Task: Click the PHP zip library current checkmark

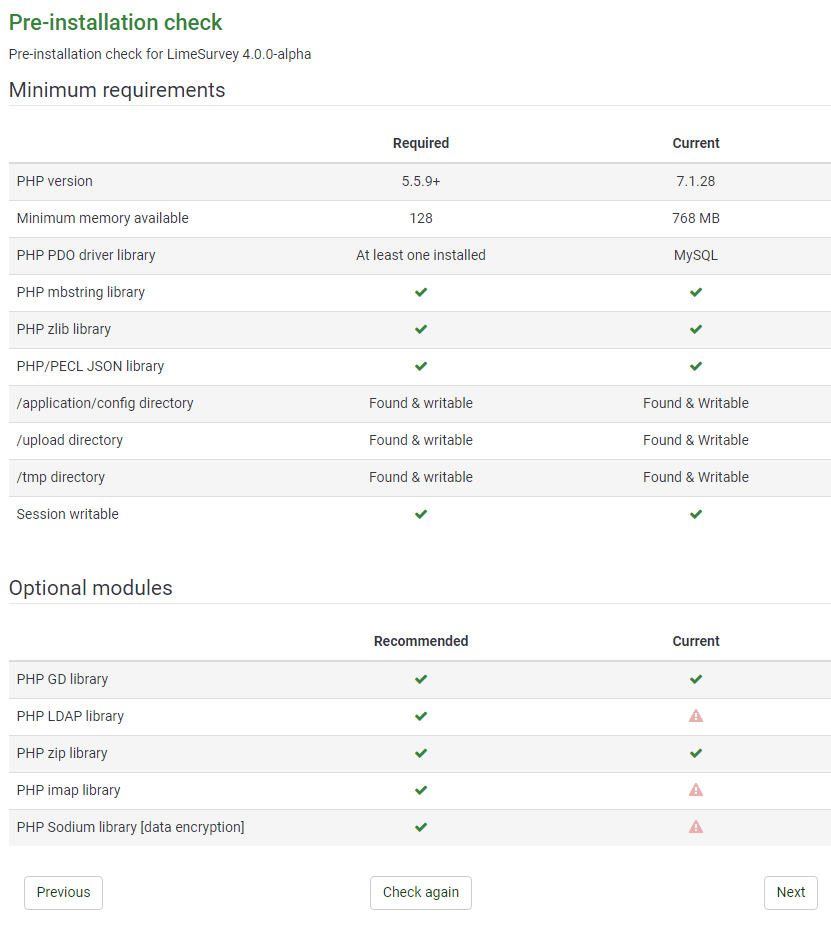Action: [x=696, y=753]
